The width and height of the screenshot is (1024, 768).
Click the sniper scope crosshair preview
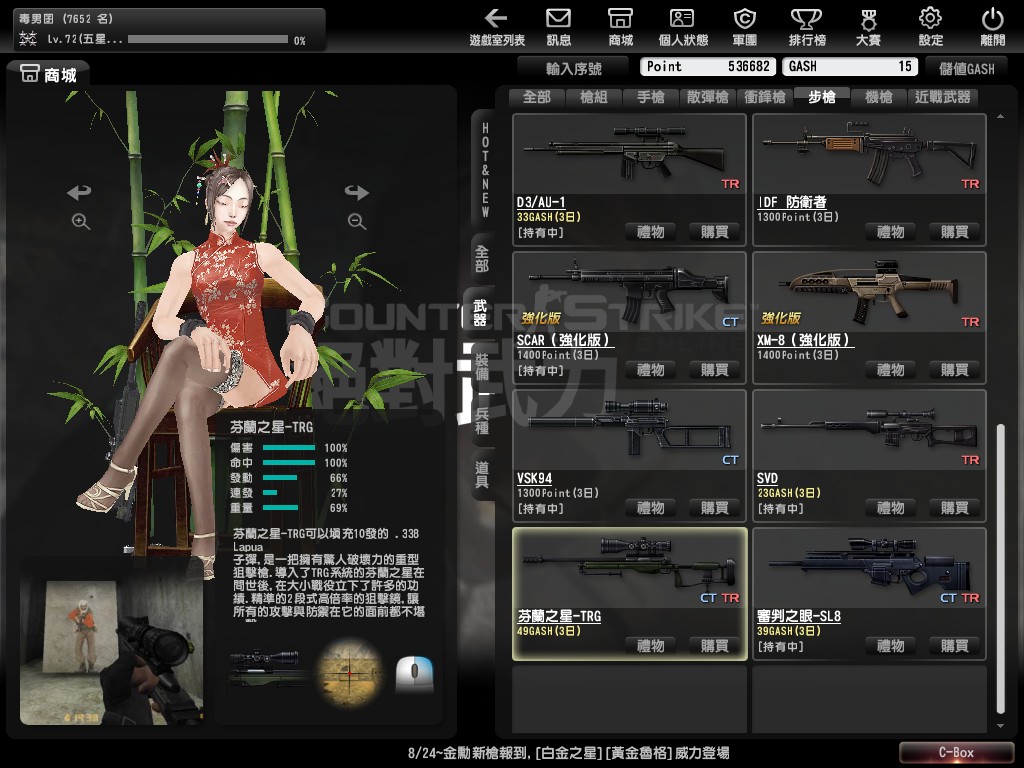point(349,673)
